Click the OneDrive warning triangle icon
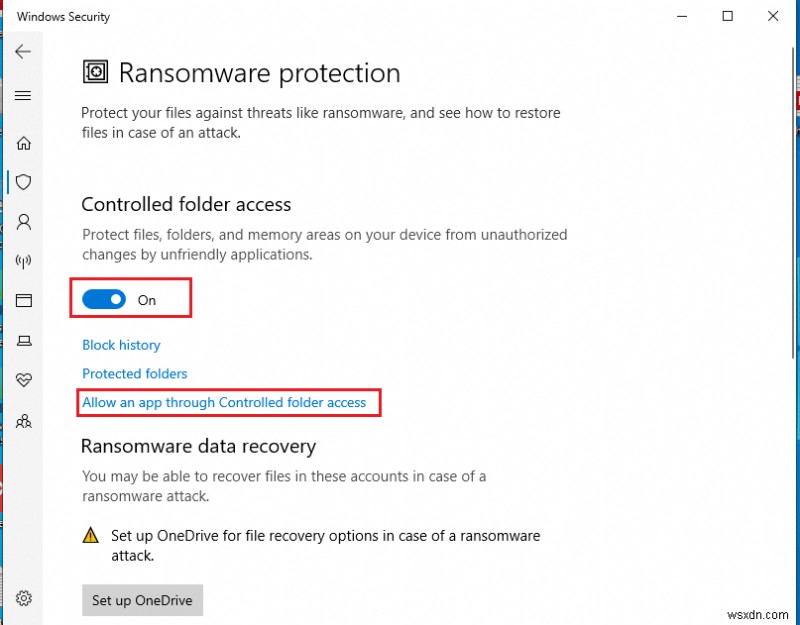 [91, 536]
